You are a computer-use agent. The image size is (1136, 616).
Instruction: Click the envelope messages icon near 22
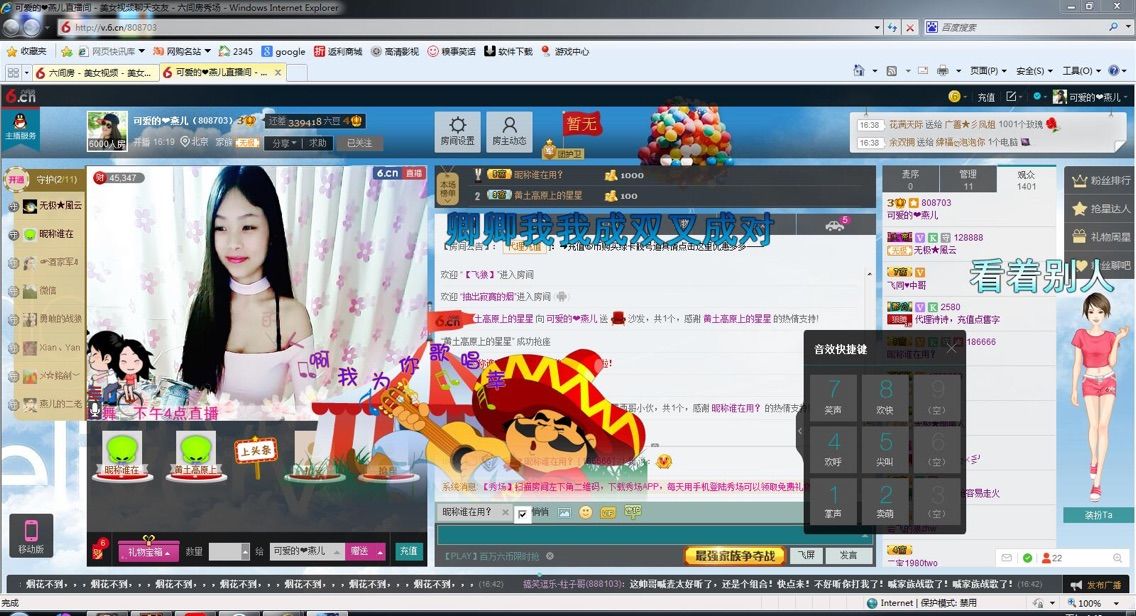(x=1006, y=557)
